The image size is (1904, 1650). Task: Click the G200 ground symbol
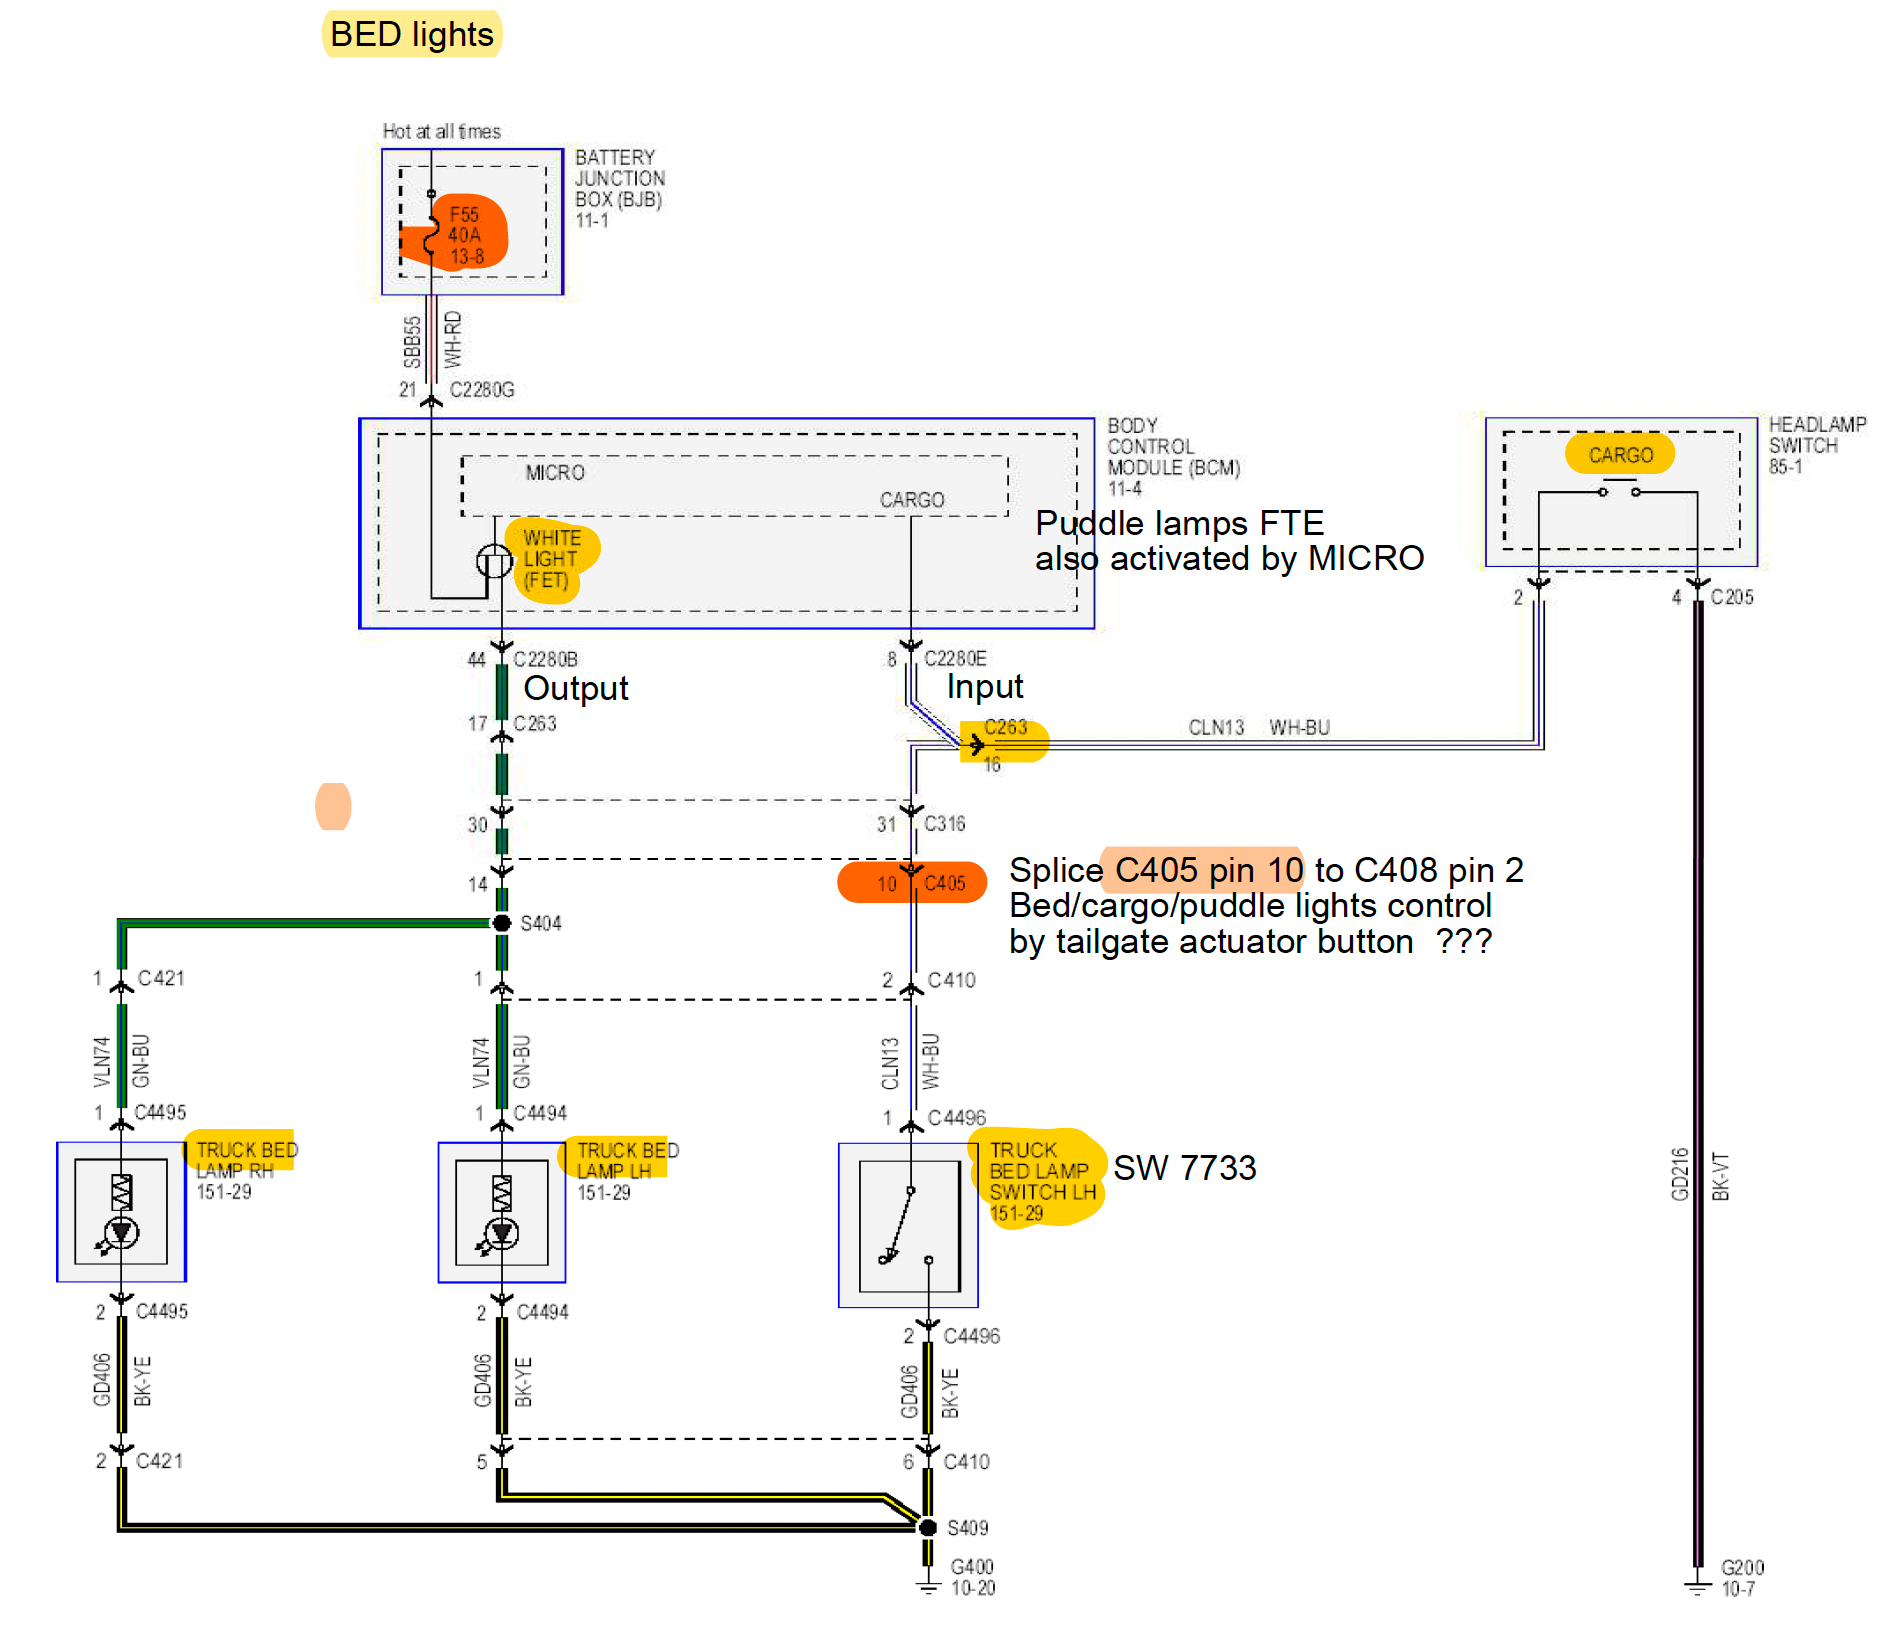click(1697, 1586)
